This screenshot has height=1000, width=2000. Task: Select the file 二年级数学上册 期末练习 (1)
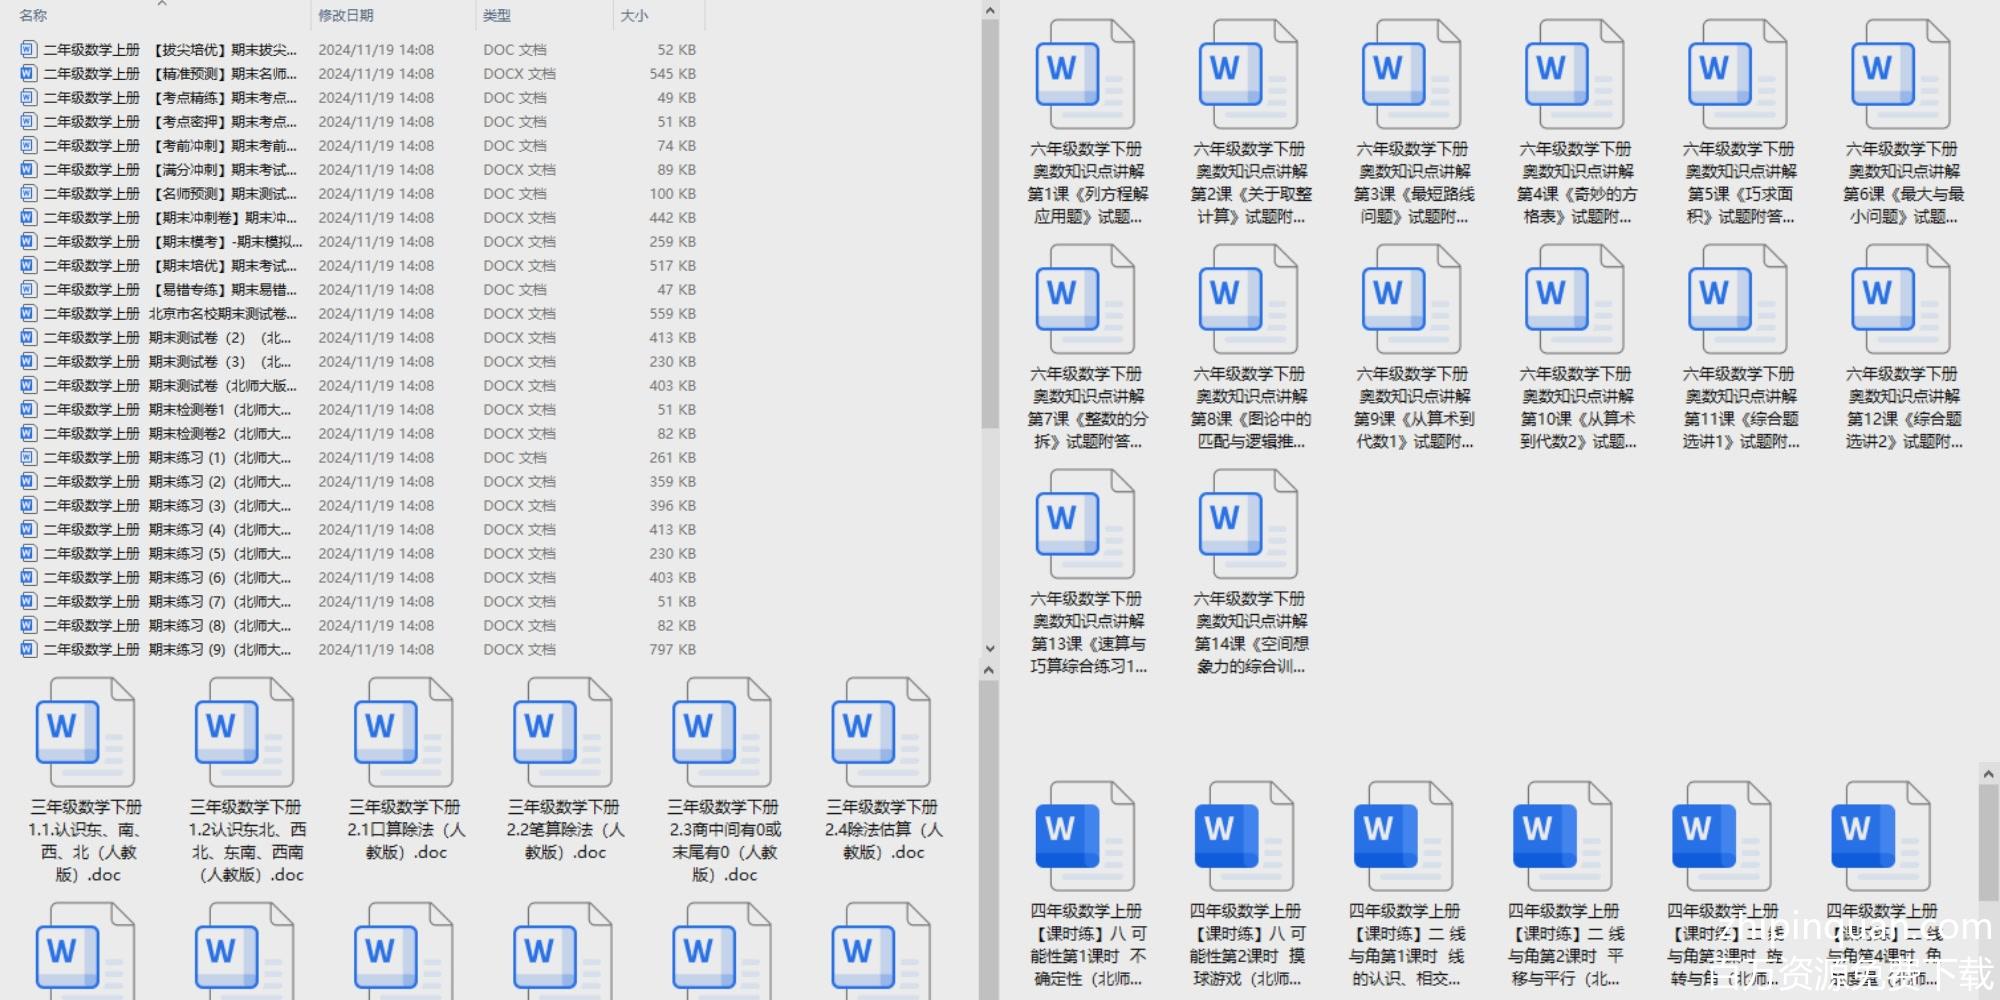point(167,457)
